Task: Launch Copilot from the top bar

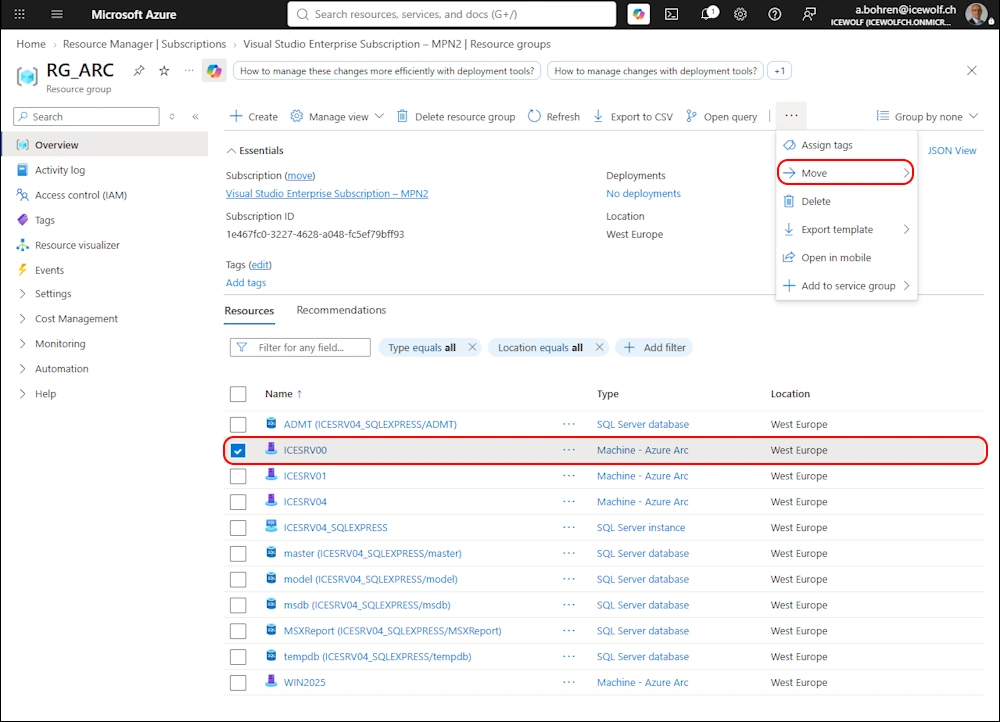Action: 638,14
